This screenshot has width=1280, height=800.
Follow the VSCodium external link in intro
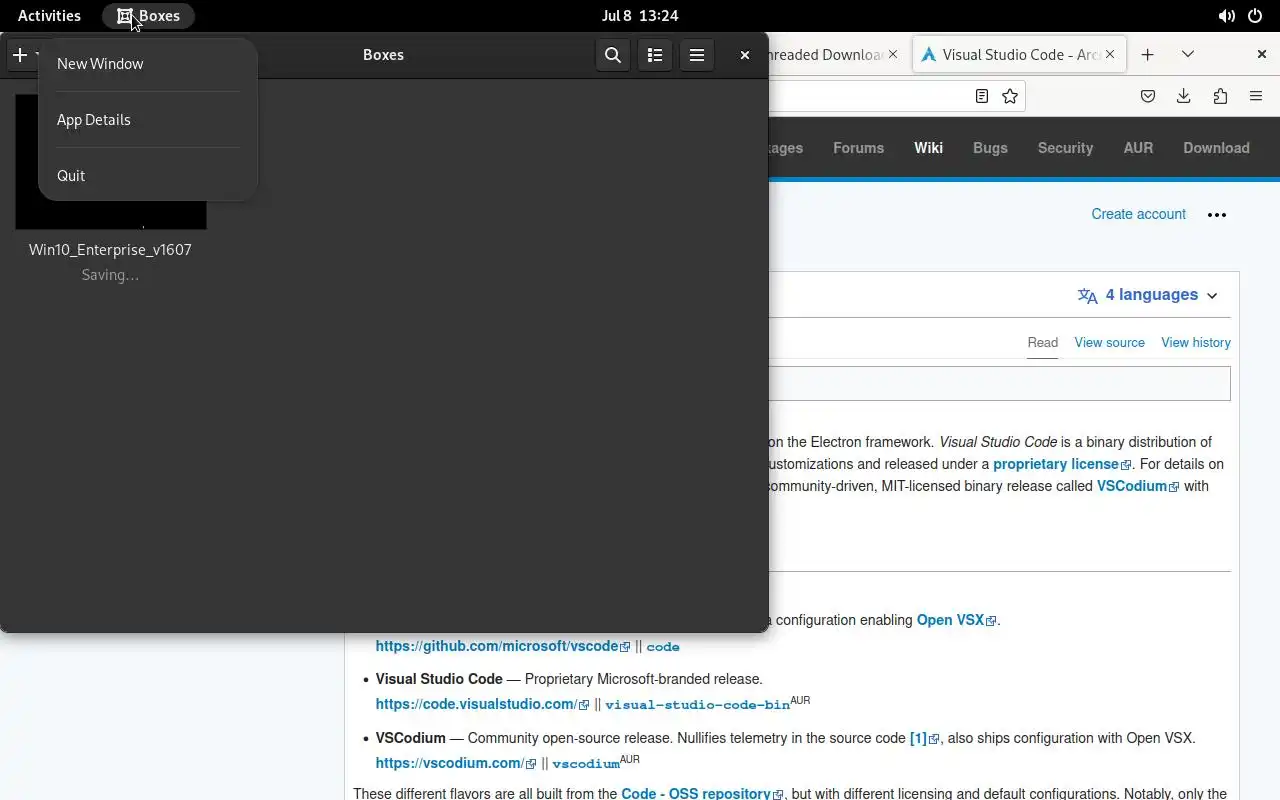click(x=1138, y=486)
